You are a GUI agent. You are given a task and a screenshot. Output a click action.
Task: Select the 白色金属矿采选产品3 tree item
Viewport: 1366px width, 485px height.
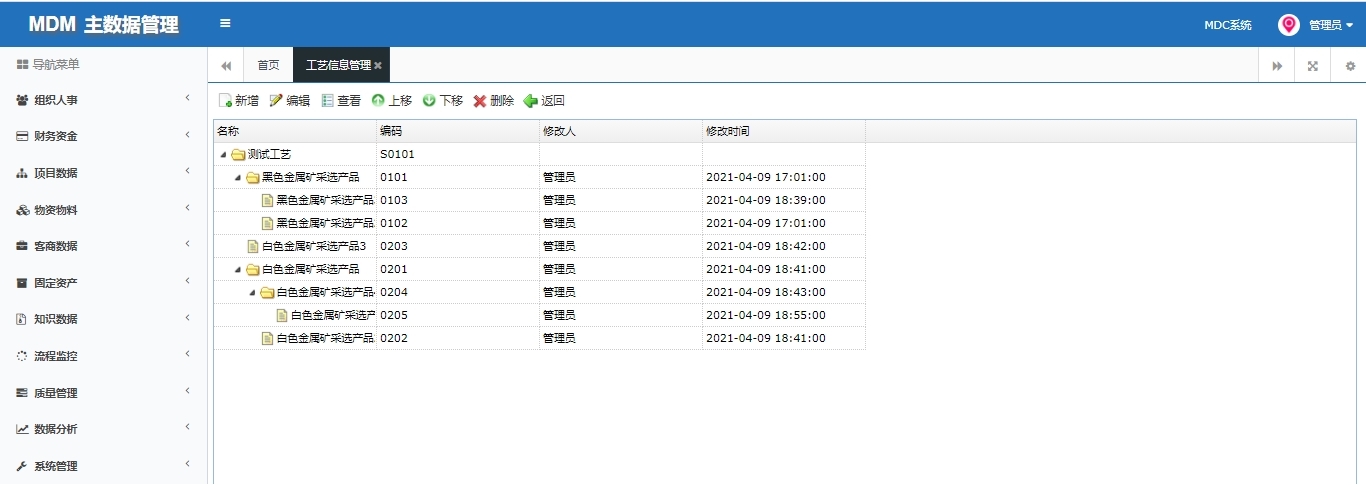click(x=314, y=246)
